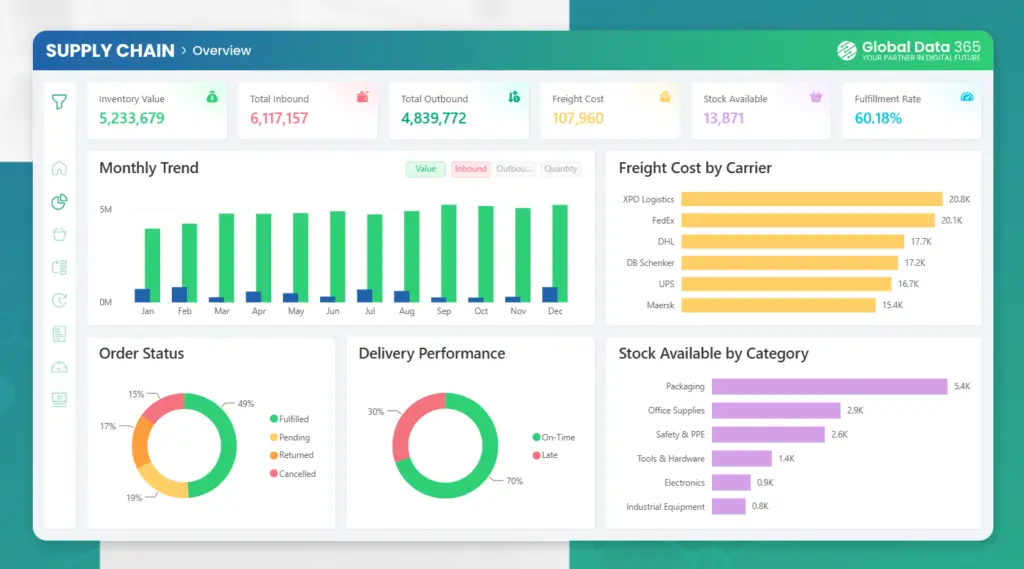Open the shopping basket sidebar icon

(59, 235)
